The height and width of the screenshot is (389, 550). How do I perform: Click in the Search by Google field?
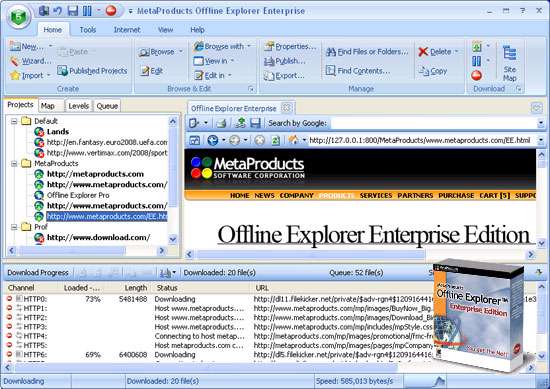tap(433, 123)
